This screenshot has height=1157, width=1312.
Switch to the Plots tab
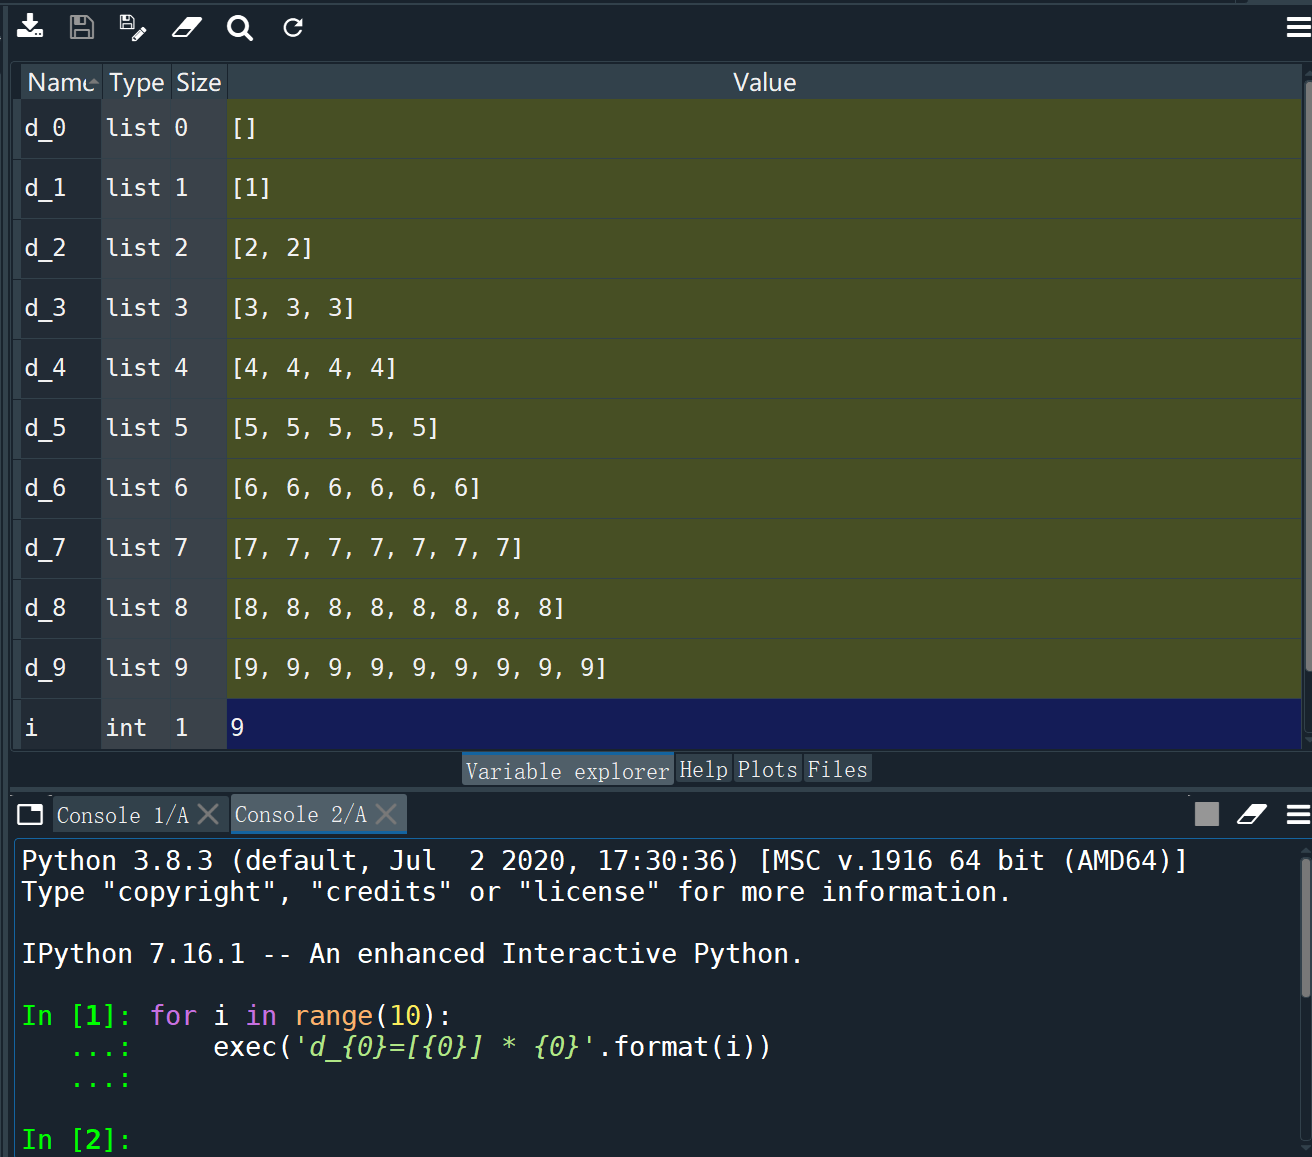point(767,768)
